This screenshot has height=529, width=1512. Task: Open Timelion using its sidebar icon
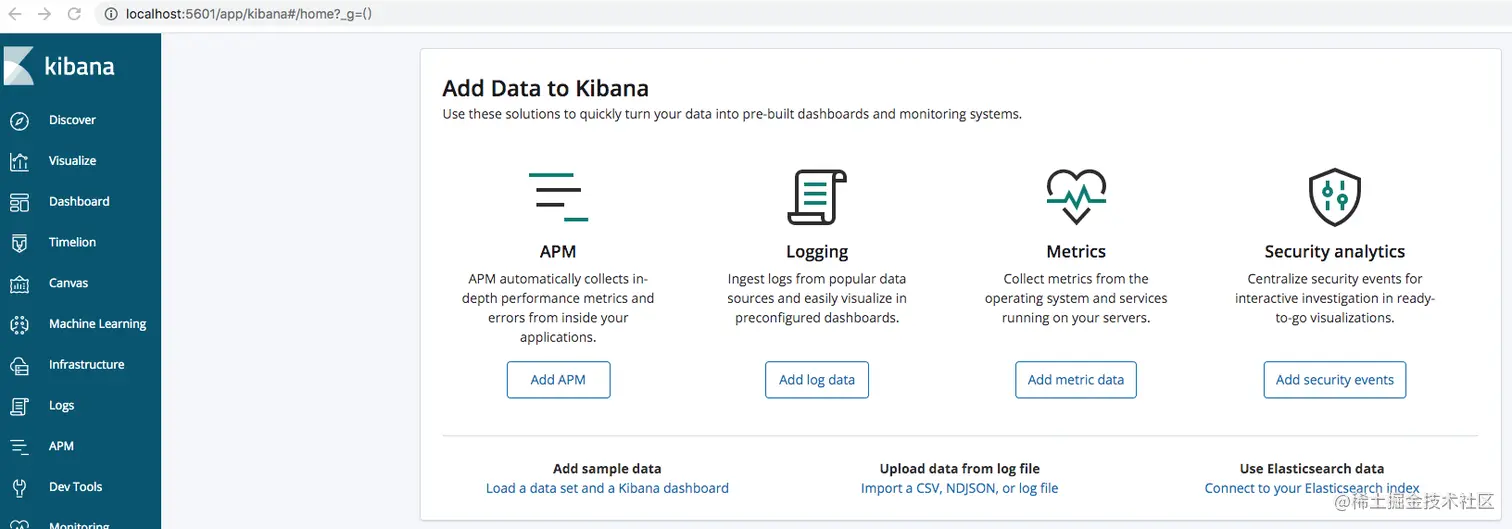(19, 243)
